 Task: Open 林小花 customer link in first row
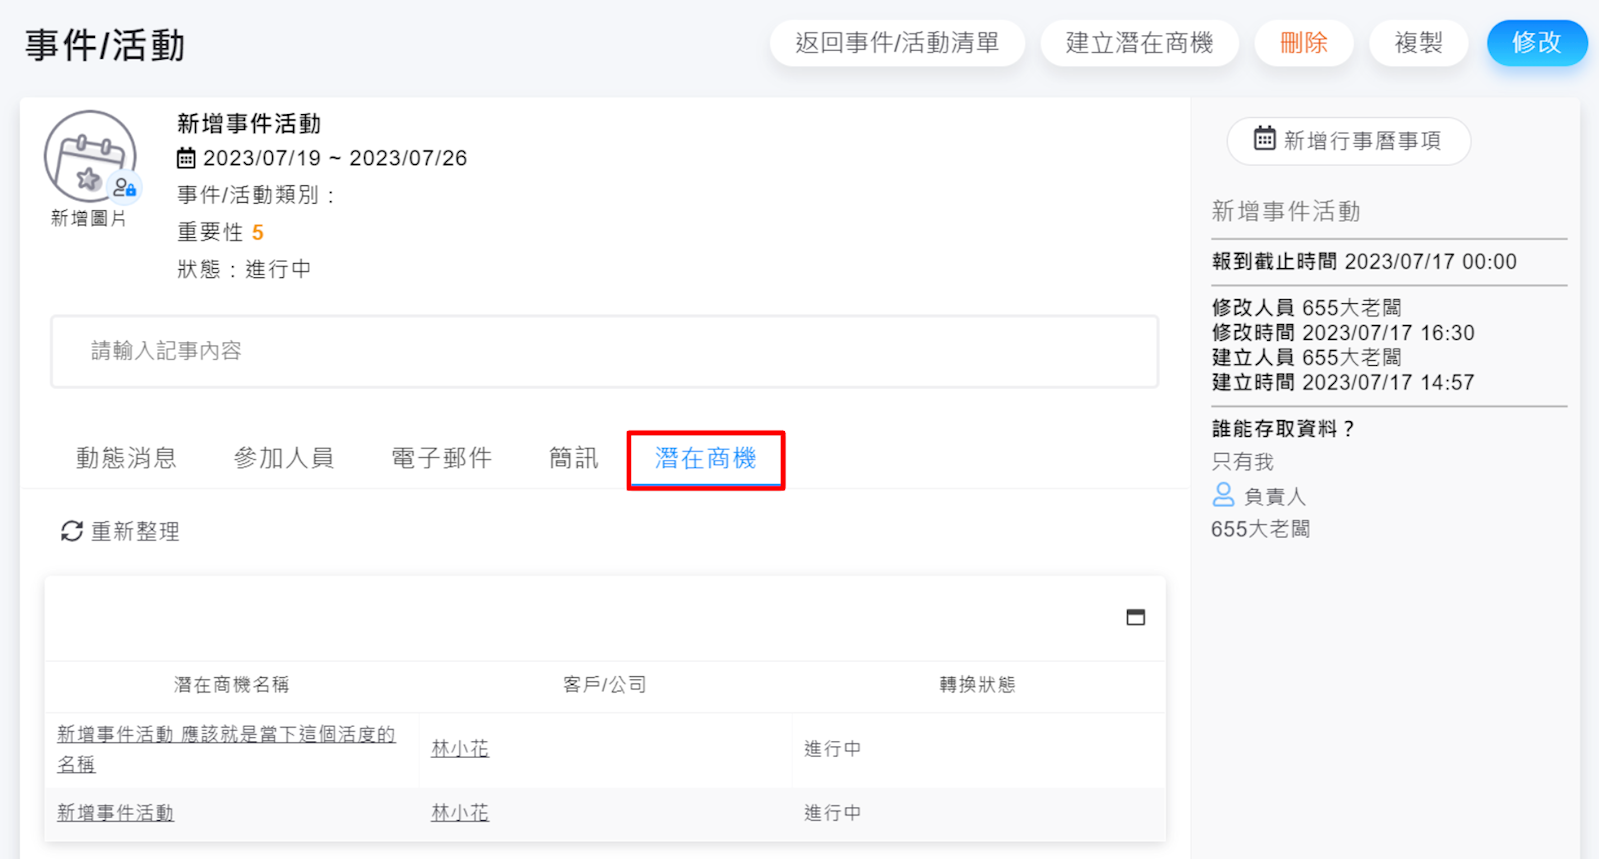(460, 748)
